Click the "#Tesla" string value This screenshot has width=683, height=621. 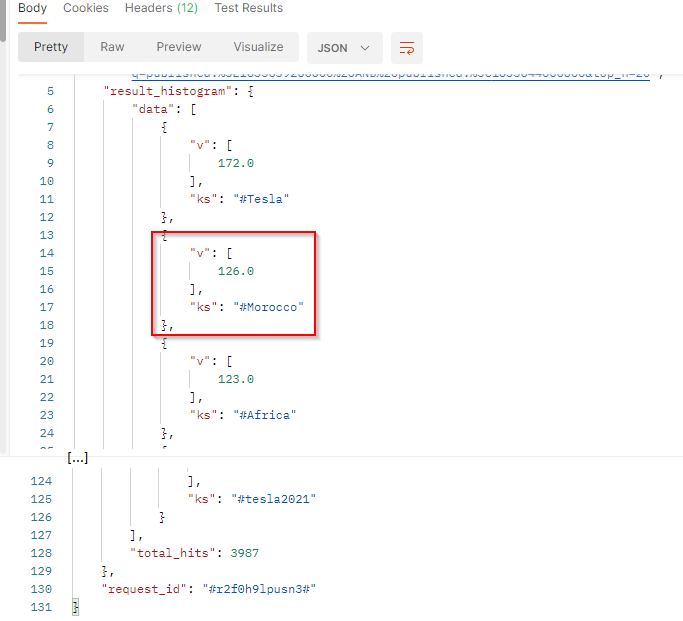point(261,199)
